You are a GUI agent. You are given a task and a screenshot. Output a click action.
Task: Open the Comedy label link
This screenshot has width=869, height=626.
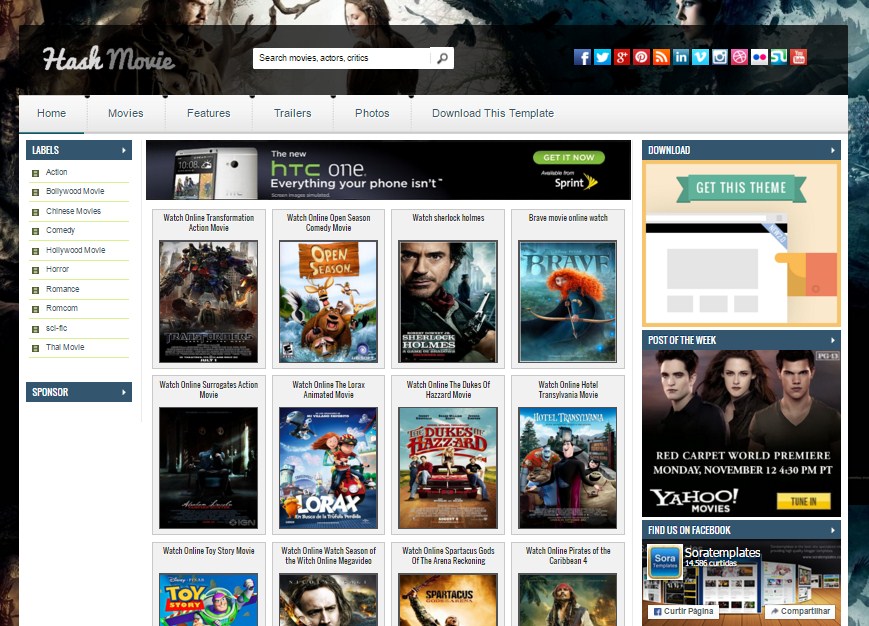tap(60, 230)
